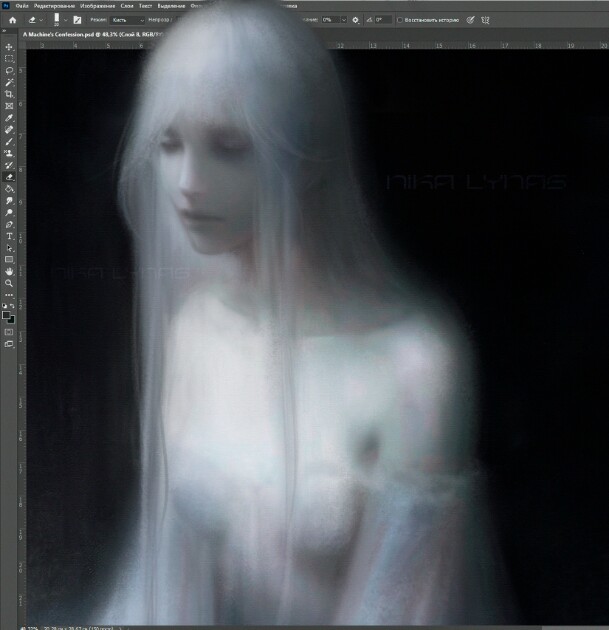Open symmetry paint options butterfly icon
Viewport: 609px width, 630px height.
pos(485,20)
